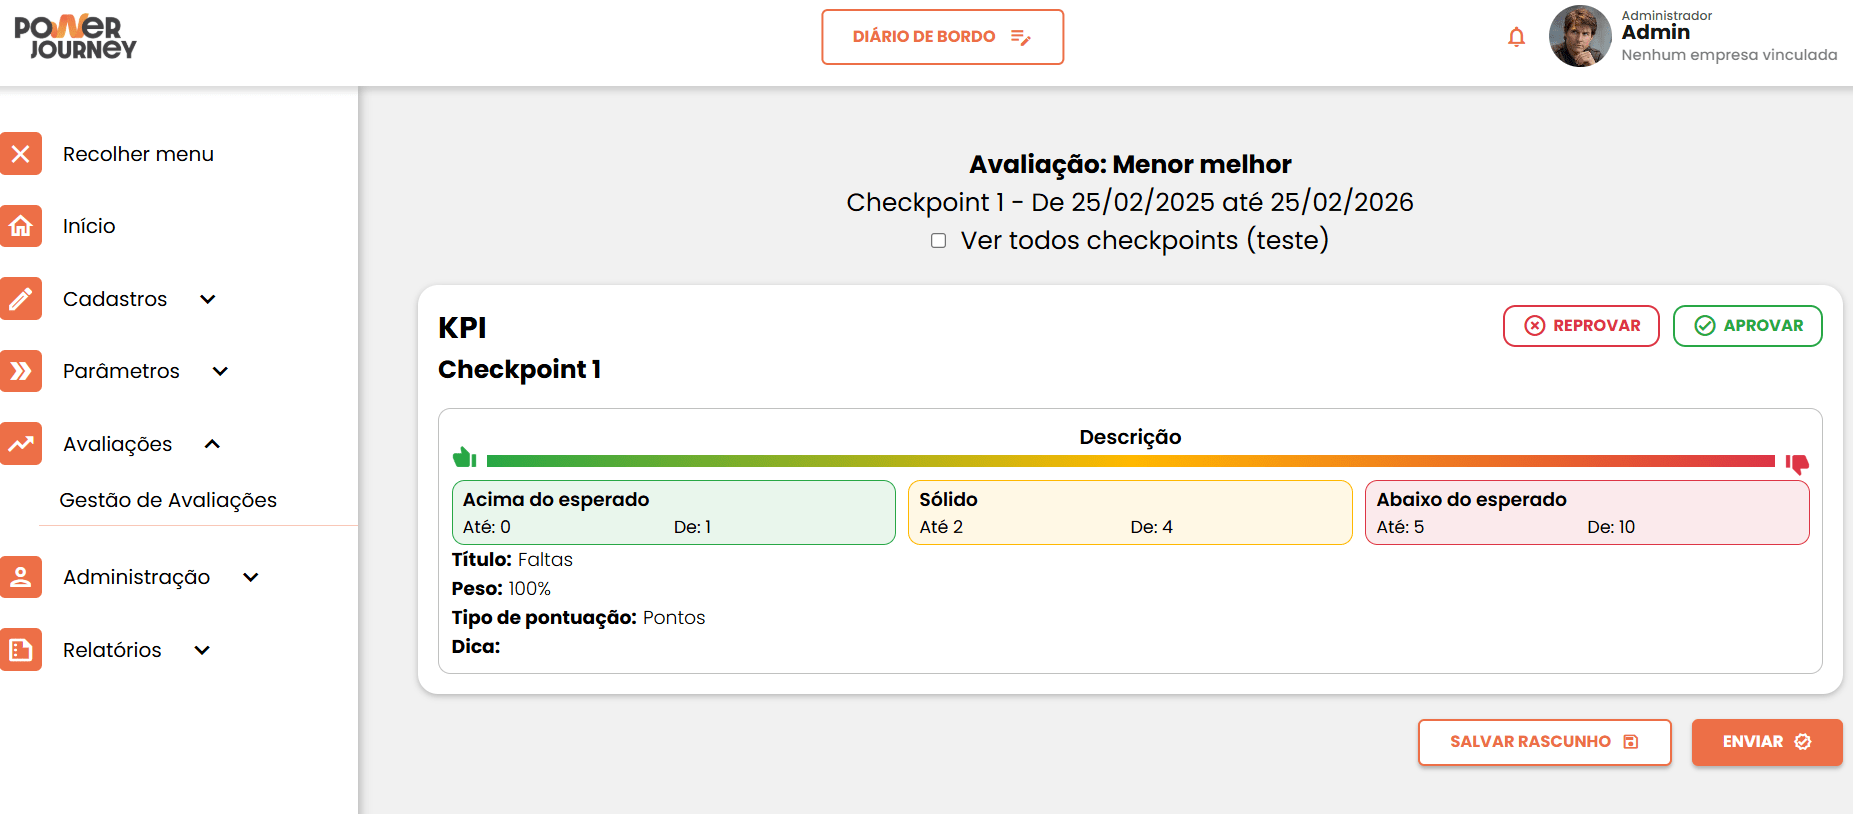The width and height of the screenshot is (1853, 814).
Task: Click the person icon for Administração
Action: [20, 577]
